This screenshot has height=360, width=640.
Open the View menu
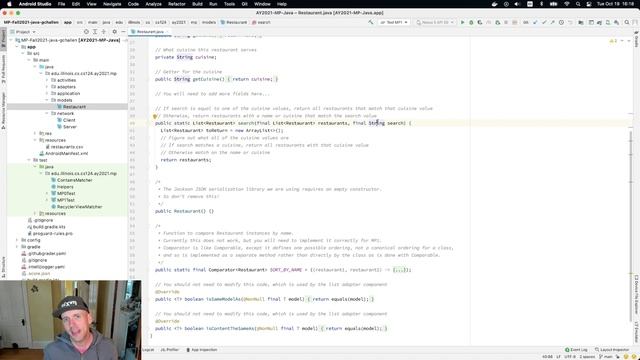[91, 4]
